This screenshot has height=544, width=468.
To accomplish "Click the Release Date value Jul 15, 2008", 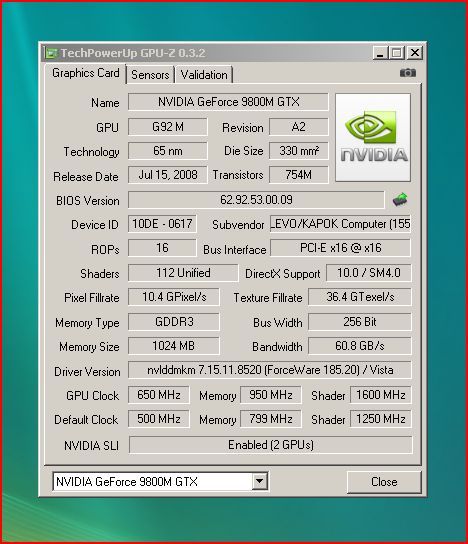I will click(x=168, y=175).
